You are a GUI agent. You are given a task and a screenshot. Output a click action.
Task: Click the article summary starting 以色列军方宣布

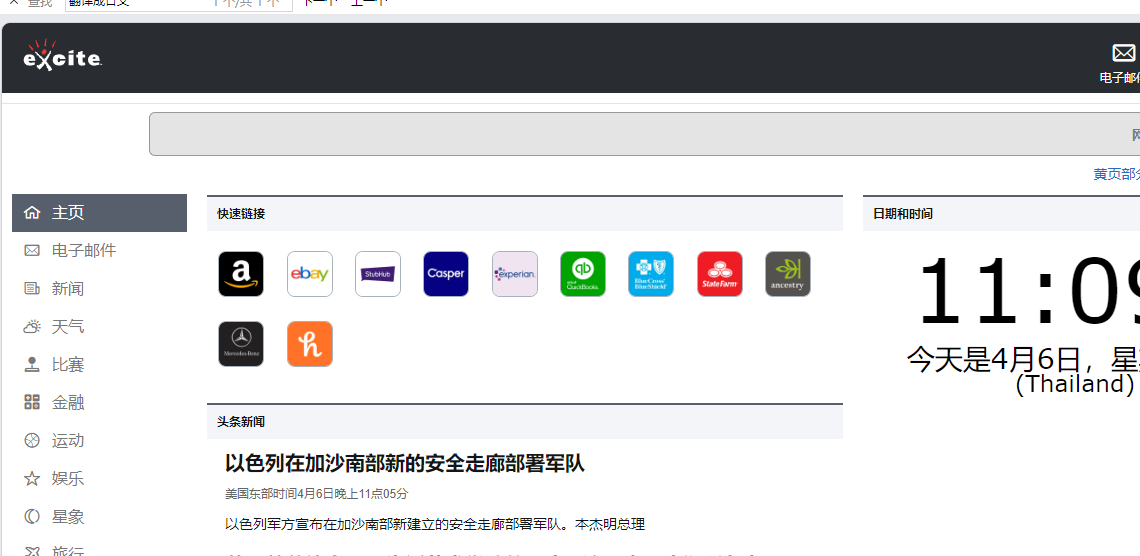click(435, 524)
